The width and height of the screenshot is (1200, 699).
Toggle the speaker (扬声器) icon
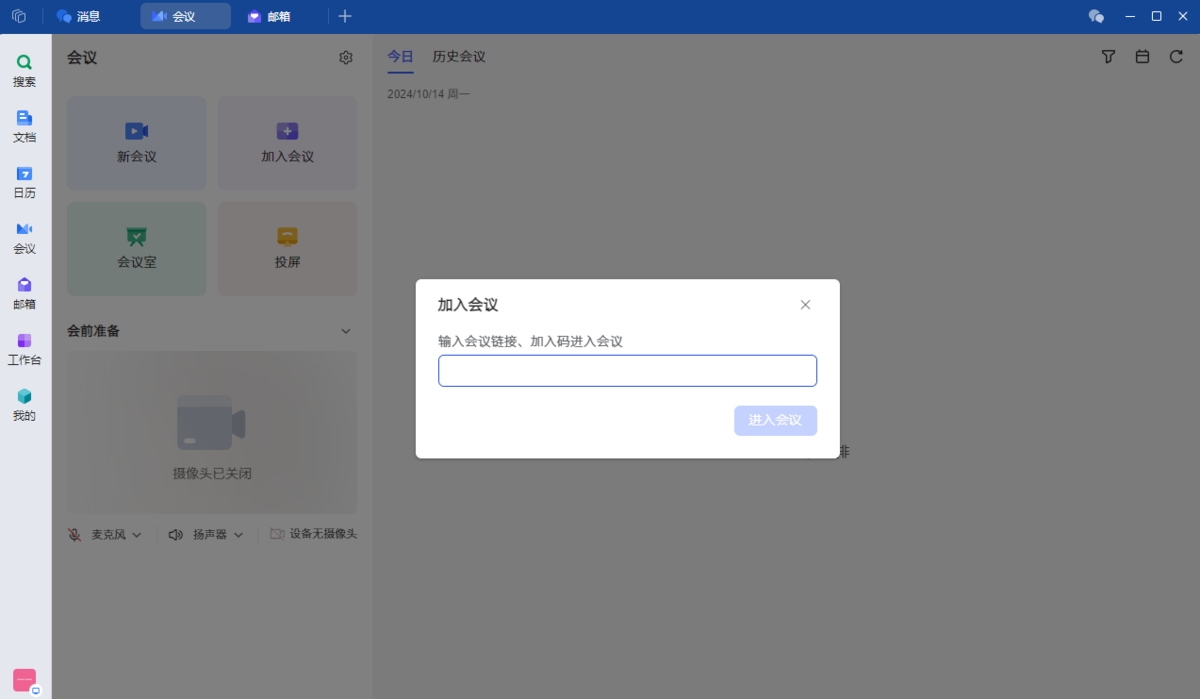175,535
